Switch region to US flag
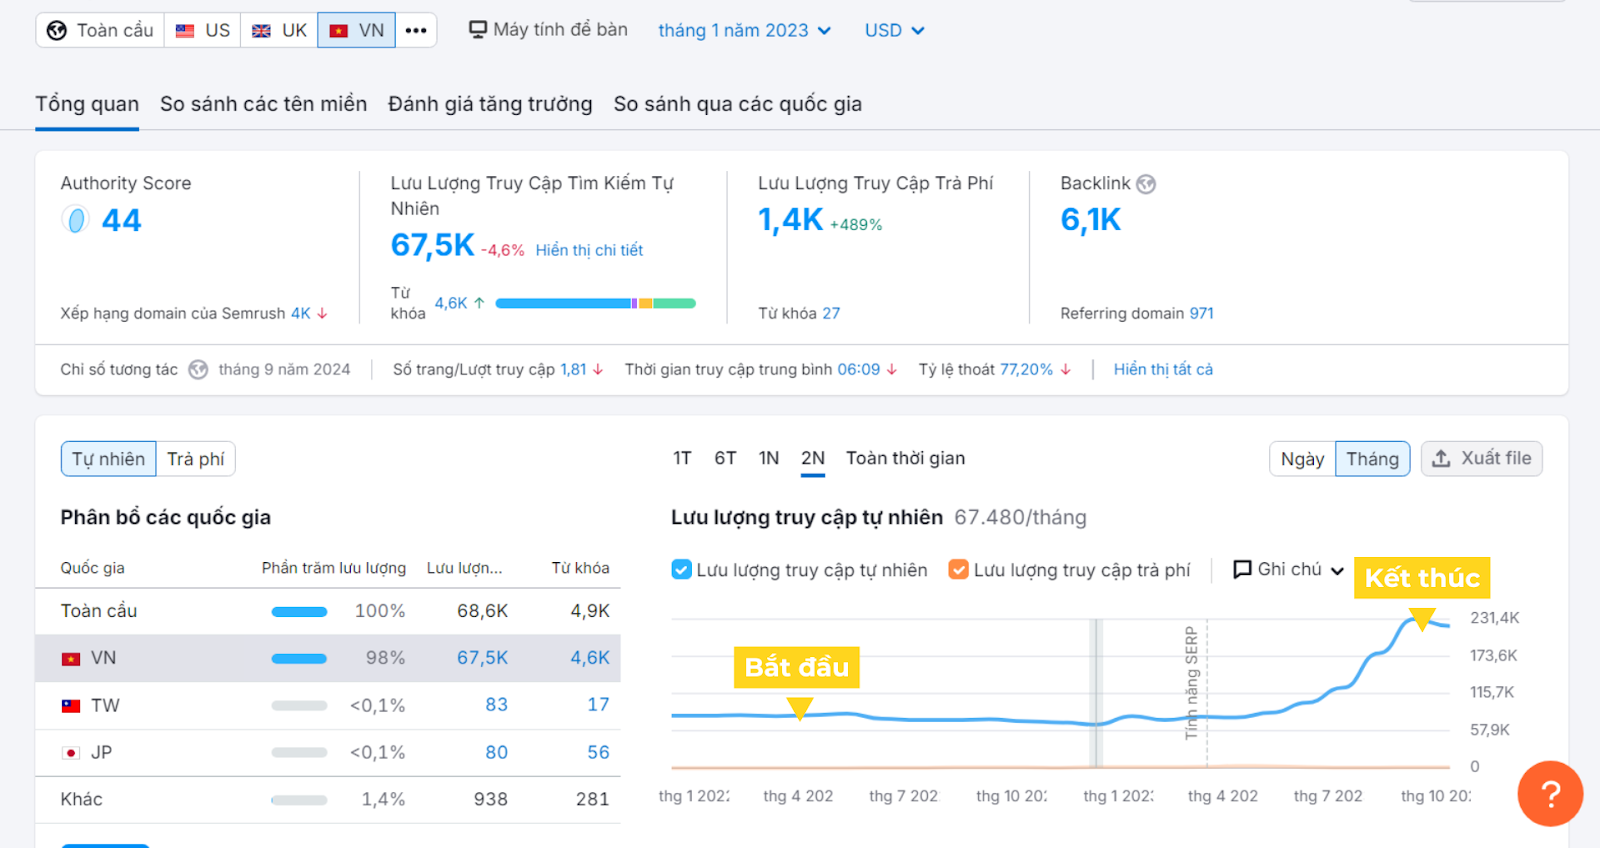Screen dimensions: 1600x848 coord(203,30)
